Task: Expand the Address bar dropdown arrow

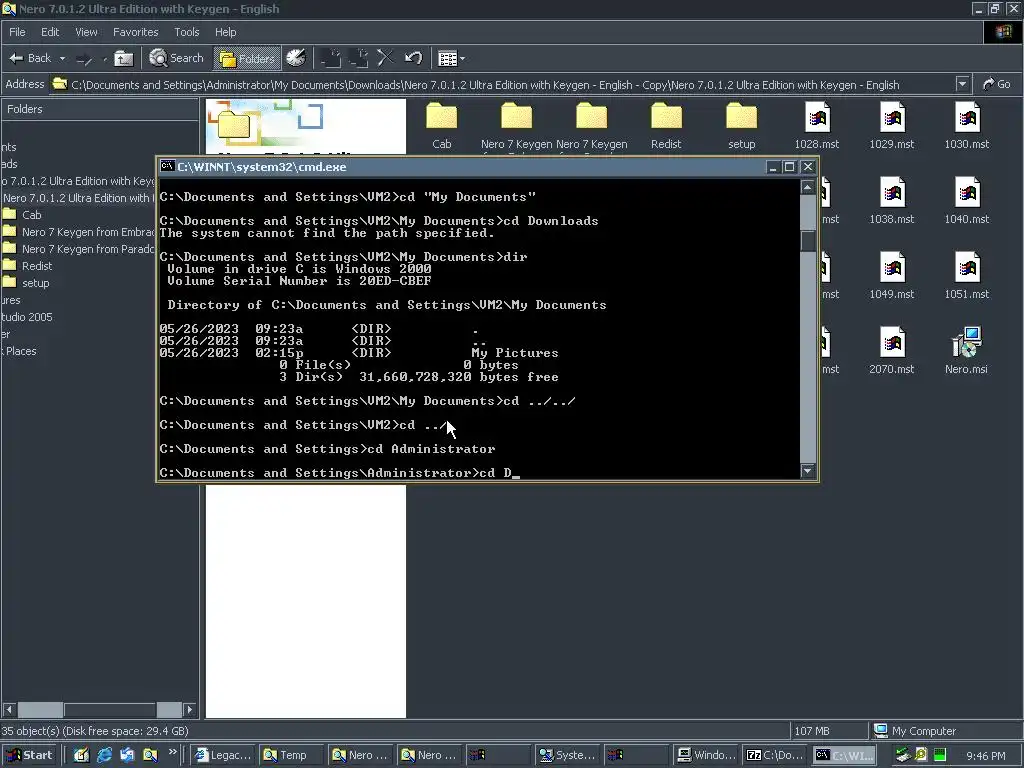Action: 962,84
